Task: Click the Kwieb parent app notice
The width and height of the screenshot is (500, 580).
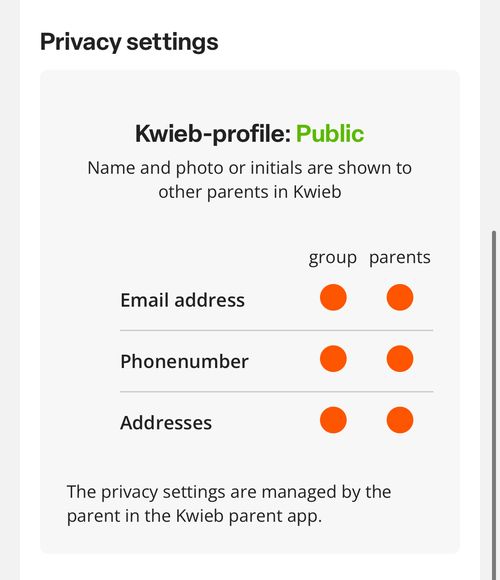Action: pyautogui.click(x=229, y=504)
